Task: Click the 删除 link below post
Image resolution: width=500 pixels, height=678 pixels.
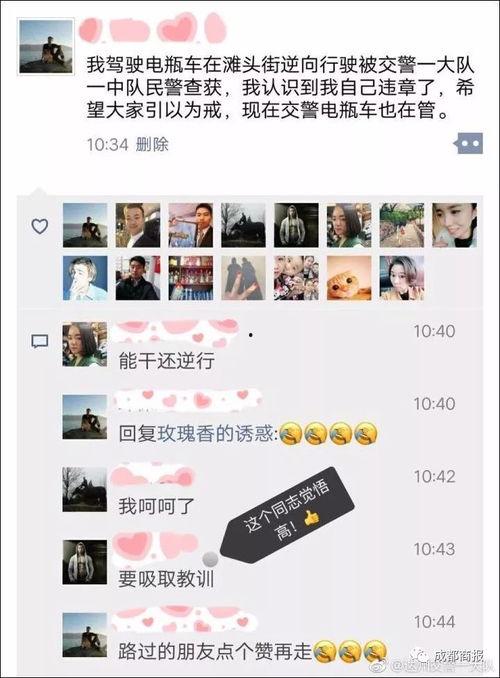Action: click(x=152, y=144)
